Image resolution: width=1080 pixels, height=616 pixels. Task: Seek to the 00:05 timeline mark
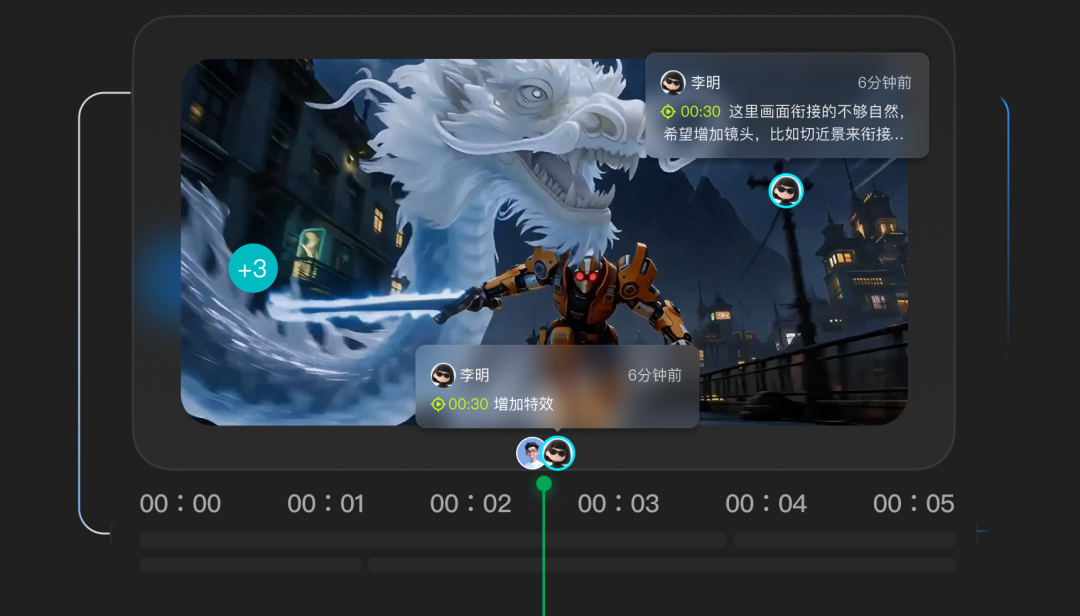[x=913, y=504]
